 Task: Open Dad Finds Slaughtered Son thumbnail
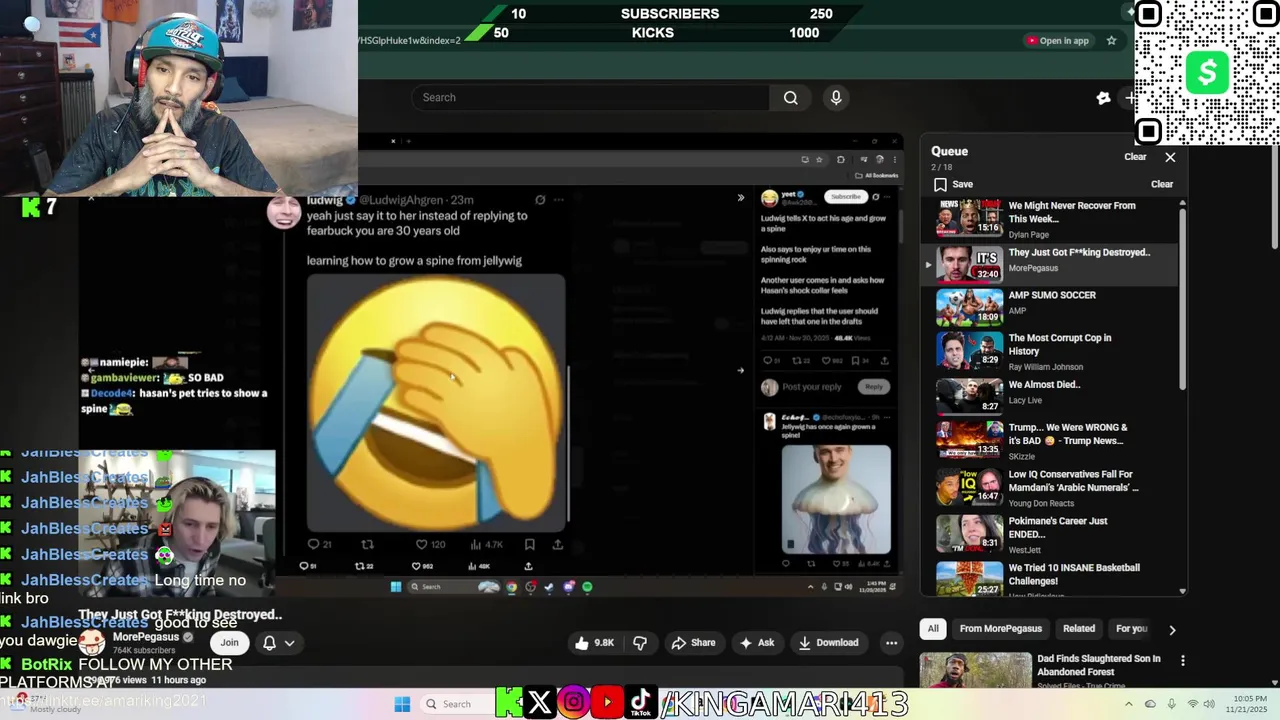[975, 670]
